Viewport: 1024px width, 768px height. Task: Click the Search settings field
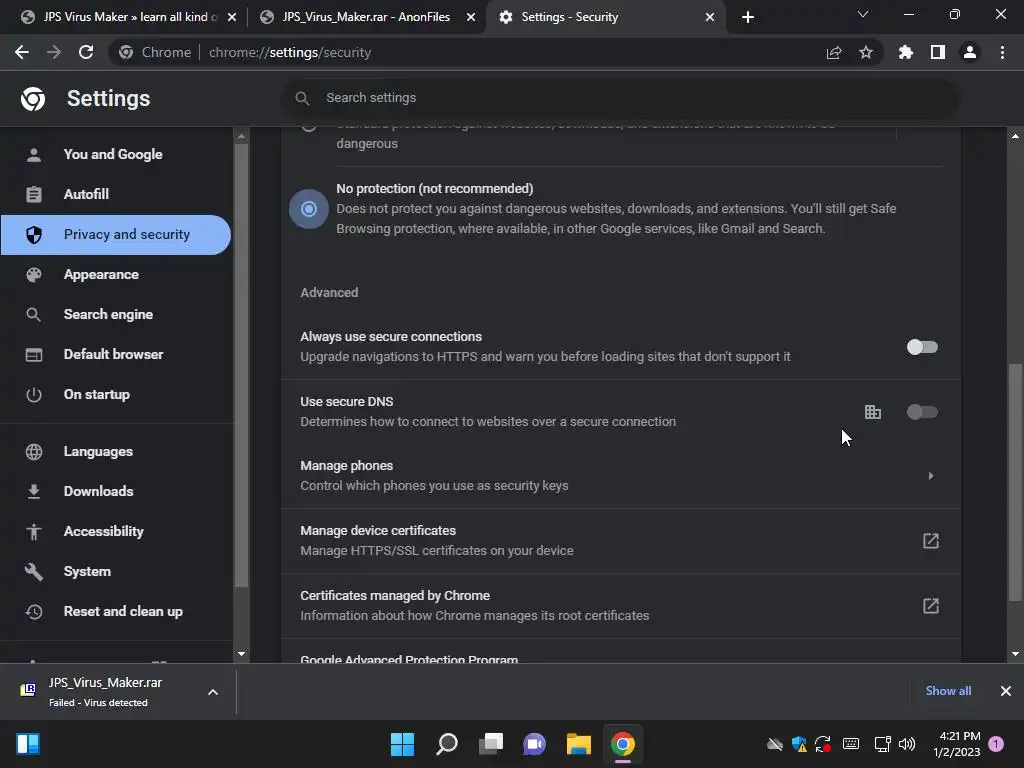coord(620,98)
